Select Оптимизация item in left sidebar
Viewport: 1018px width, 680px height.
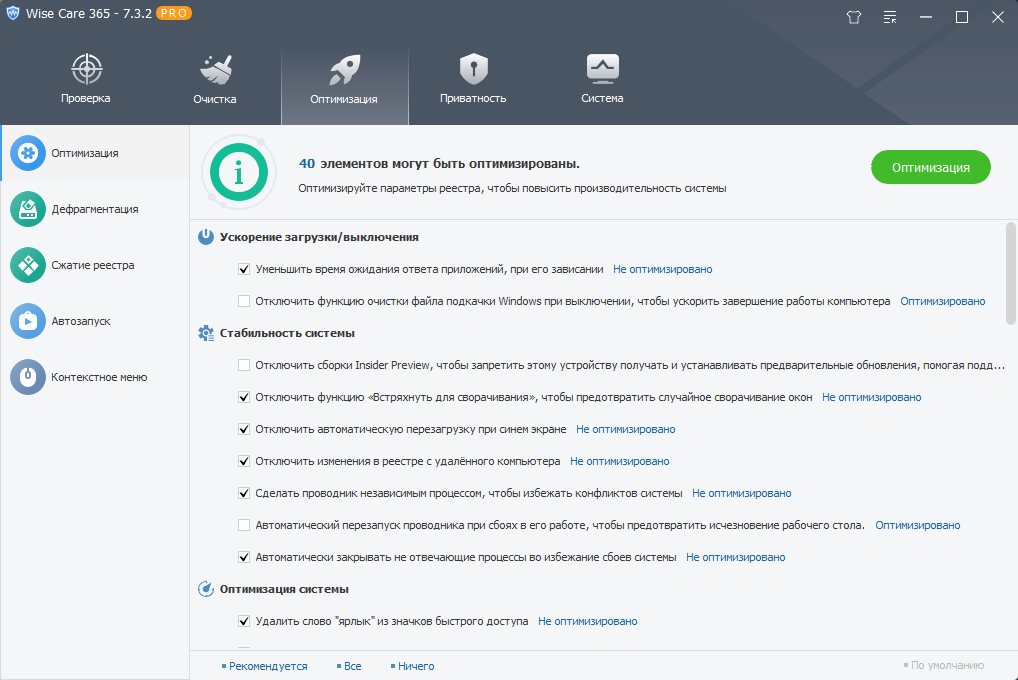point(85,153)
